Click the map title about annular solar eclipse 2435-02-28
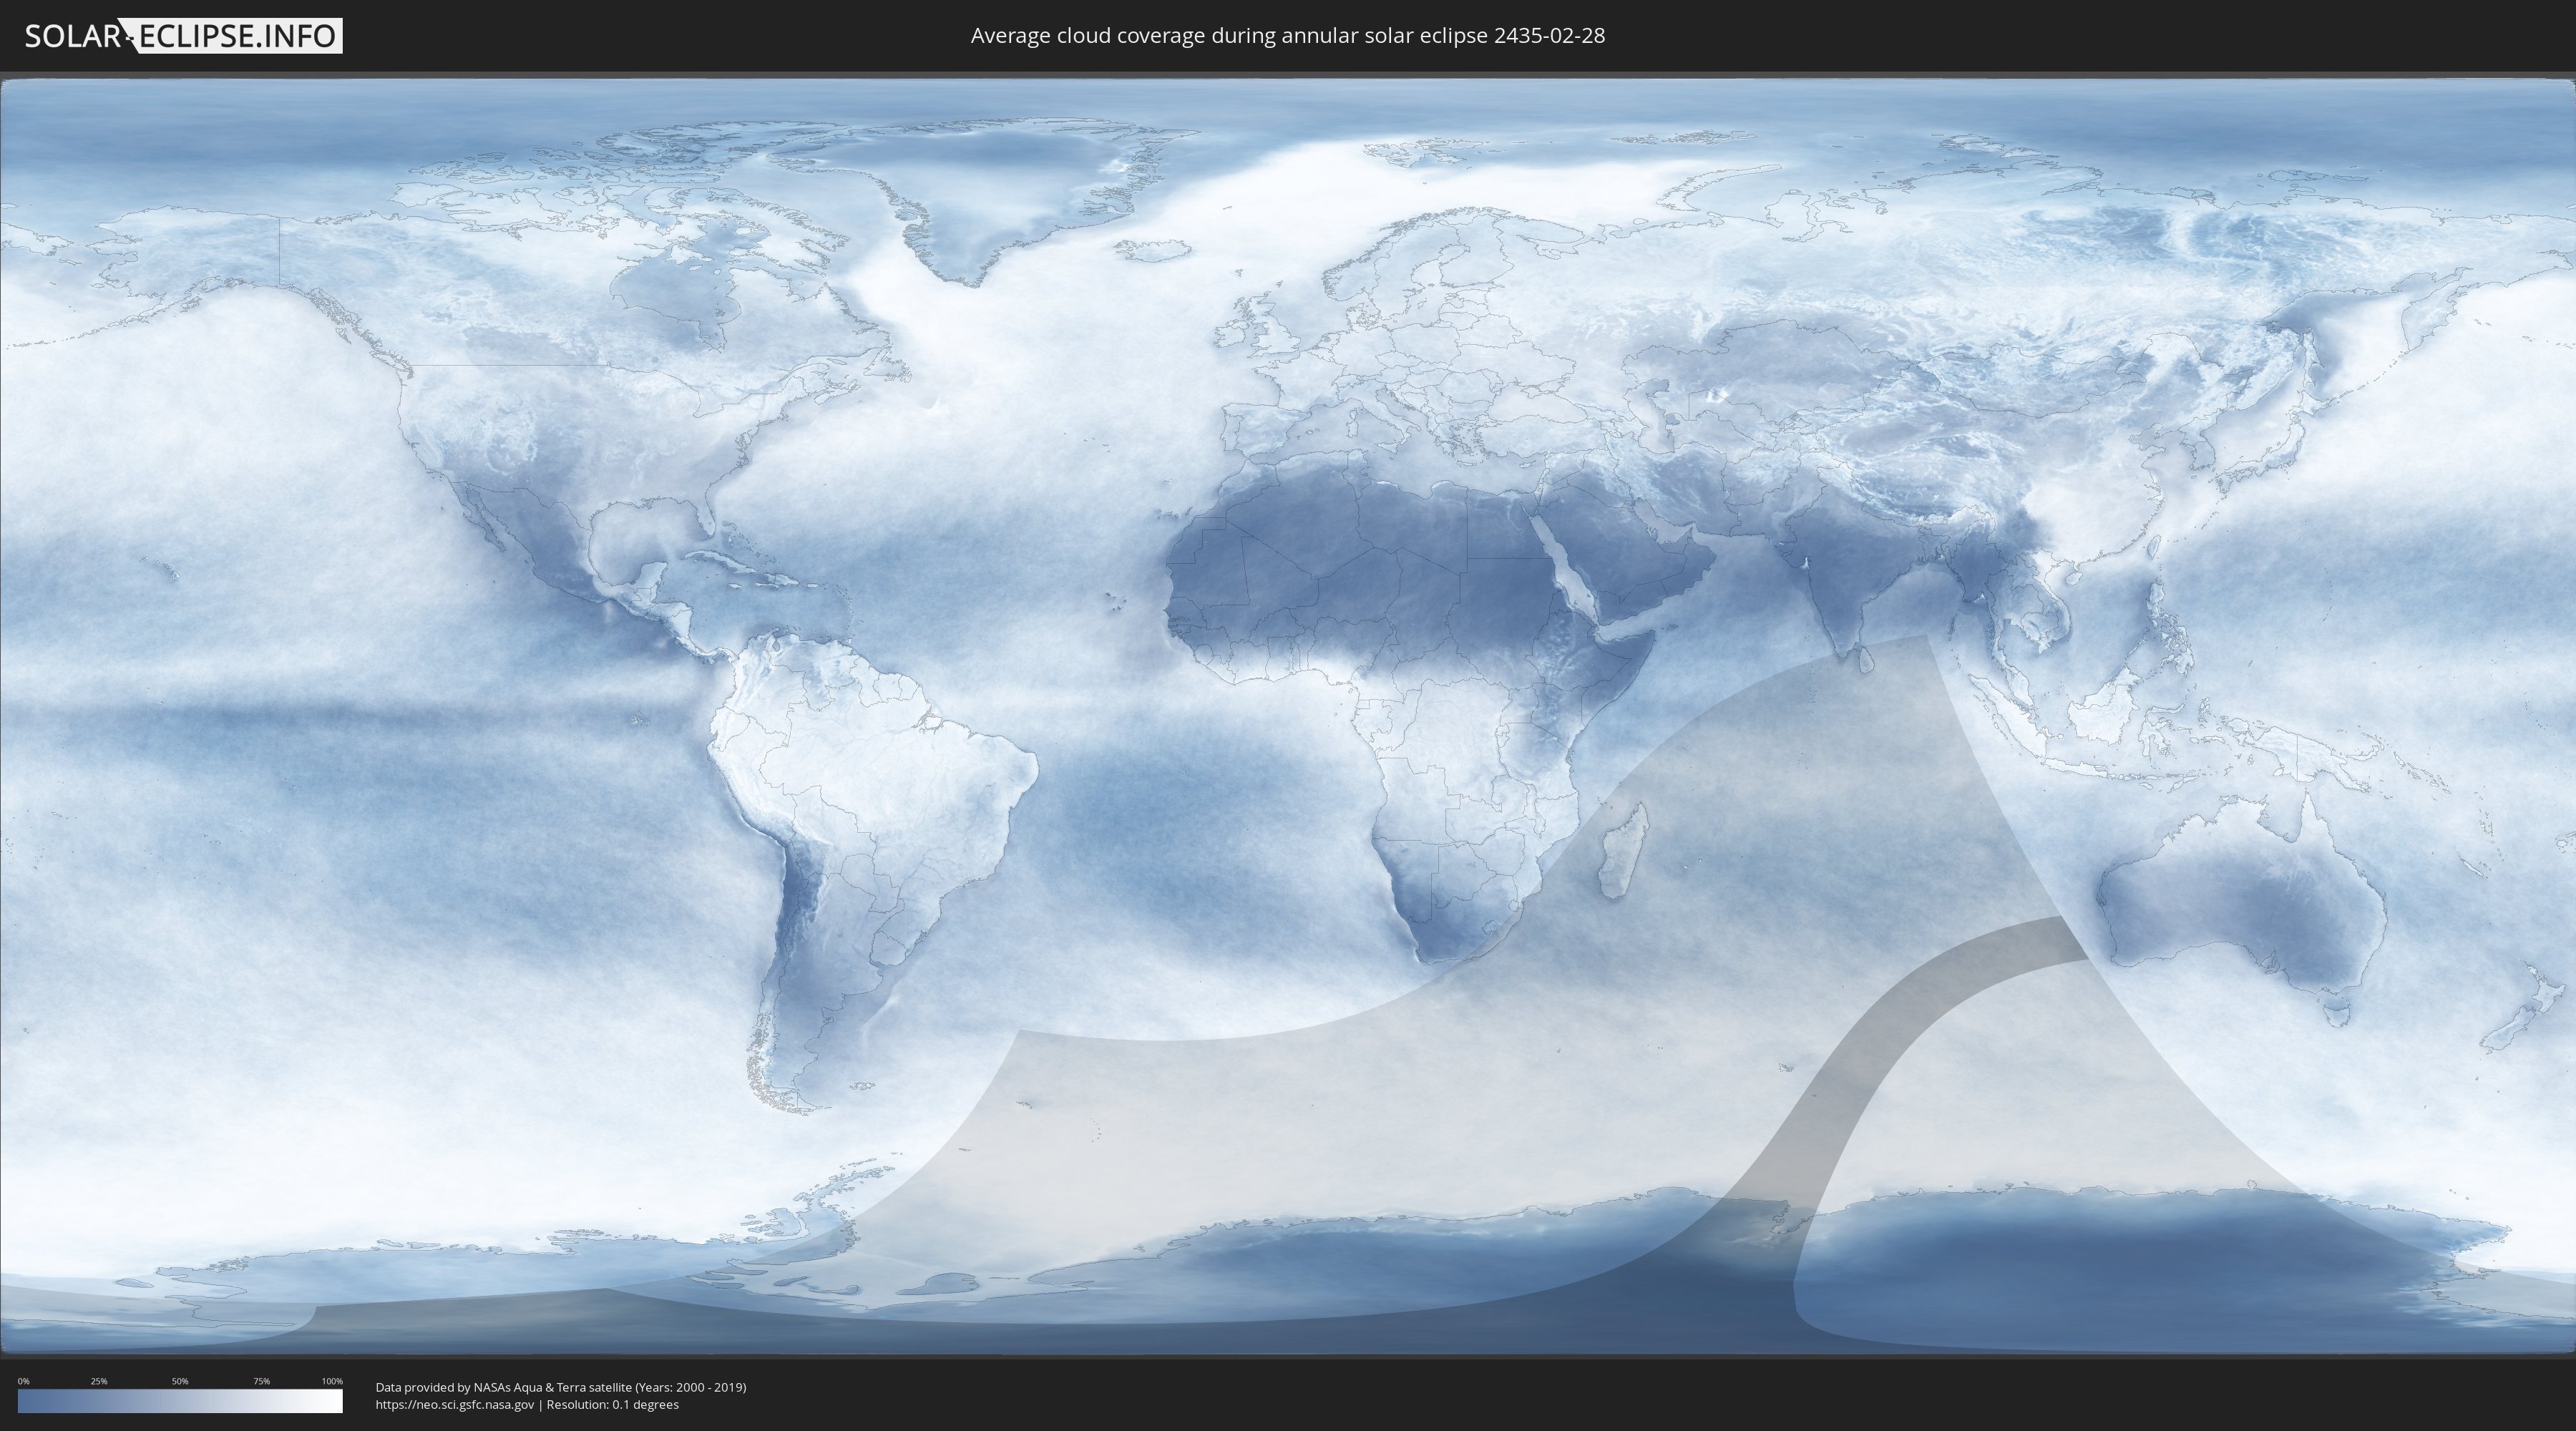Image resolution: width=2576 pixels, height=1431 pixels. (x=1287, y=36)
